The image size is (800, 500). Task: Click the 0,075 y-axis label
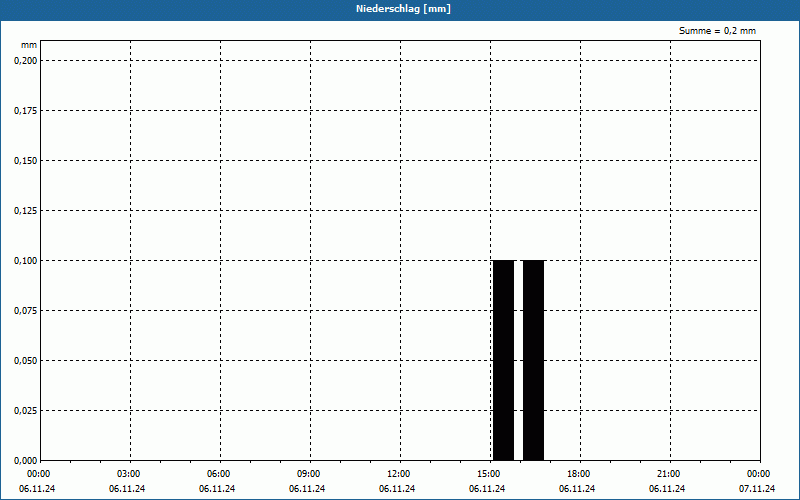pos(26,311)
